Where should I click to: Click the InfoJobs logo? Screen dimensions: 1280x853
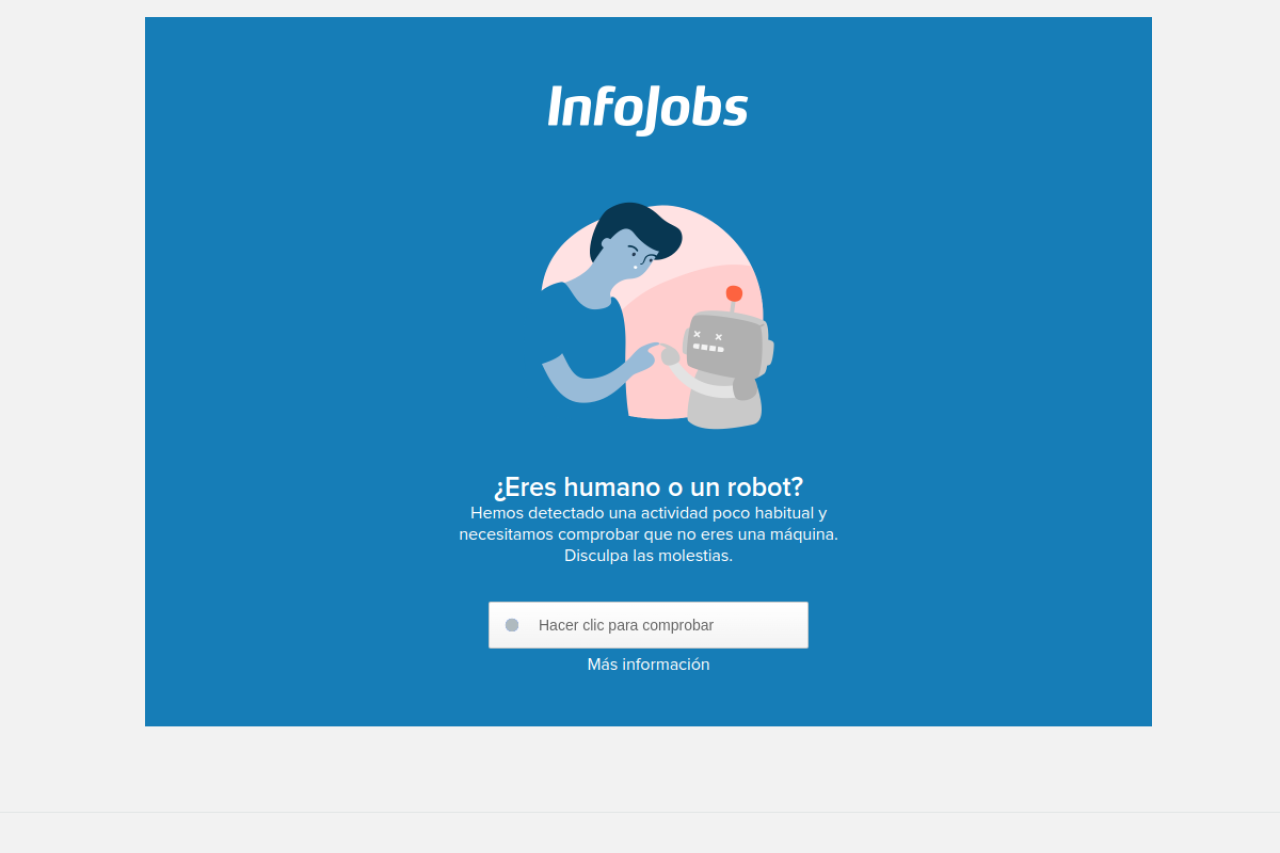pyautogui.click(x=648, y=110)
